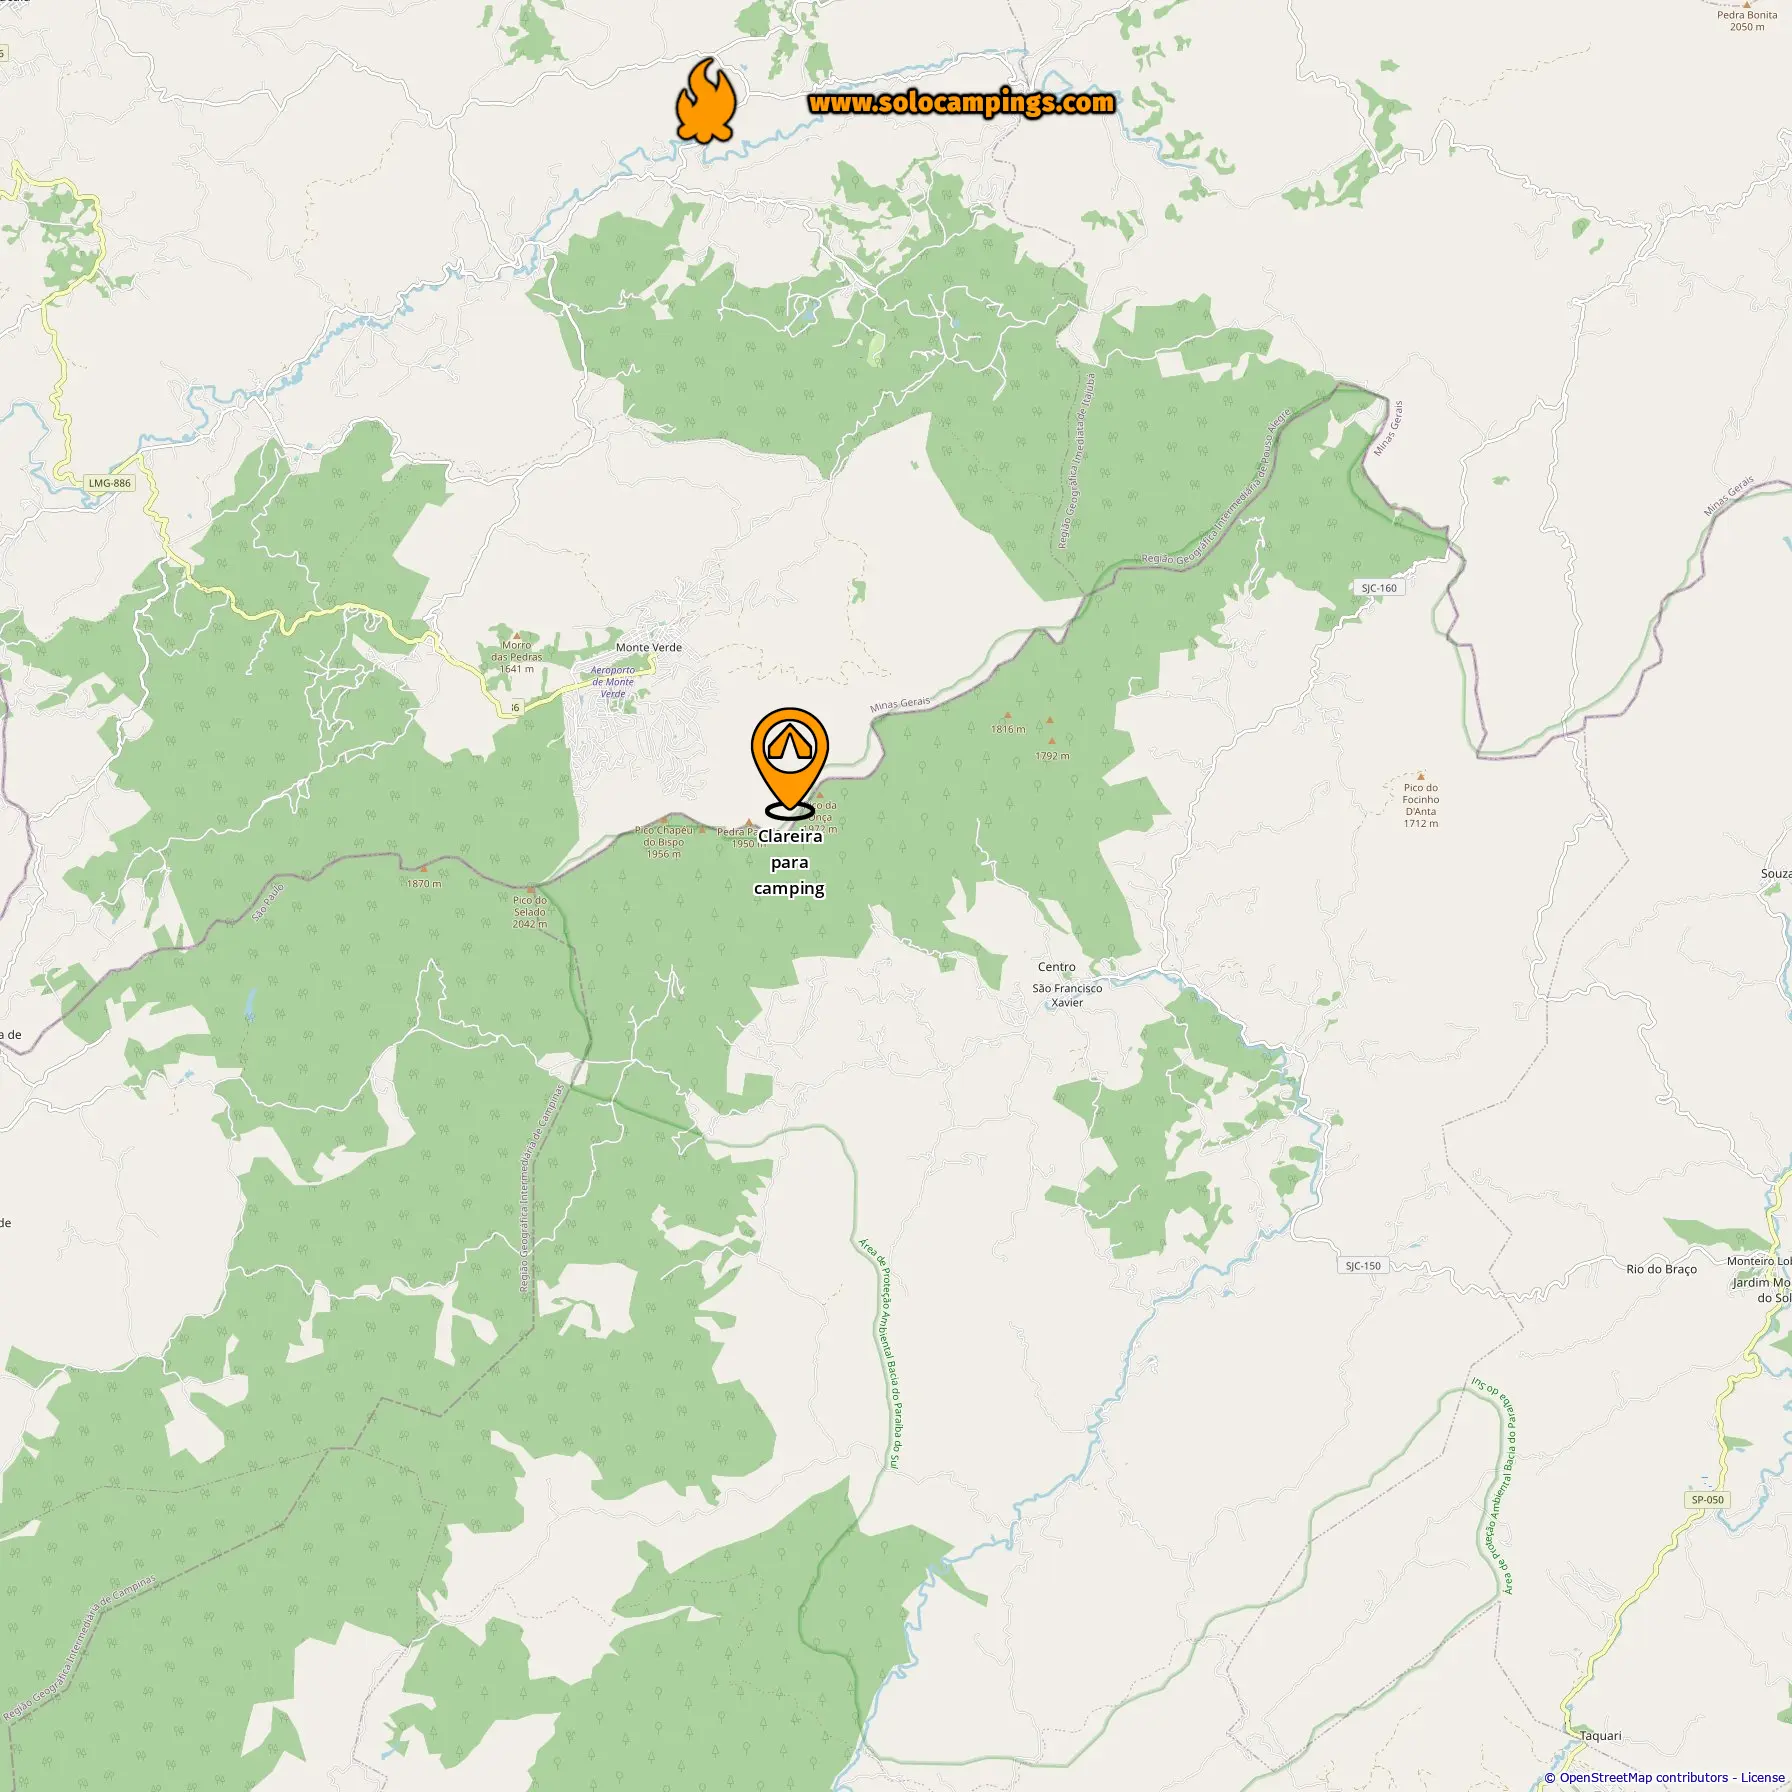
Task: Select the Morro das Pedras peak triangle
Action: pos(517,635)
